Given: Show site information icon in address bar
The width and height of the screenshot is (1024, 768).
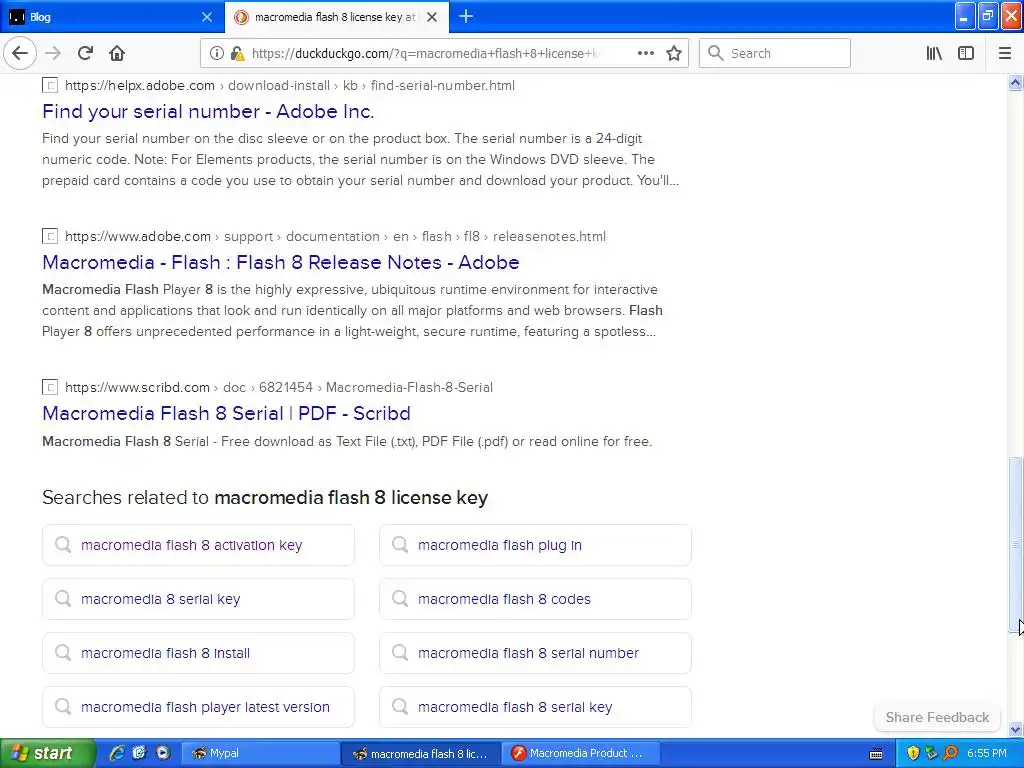Looking at the screenshot, I should [216, 54].
